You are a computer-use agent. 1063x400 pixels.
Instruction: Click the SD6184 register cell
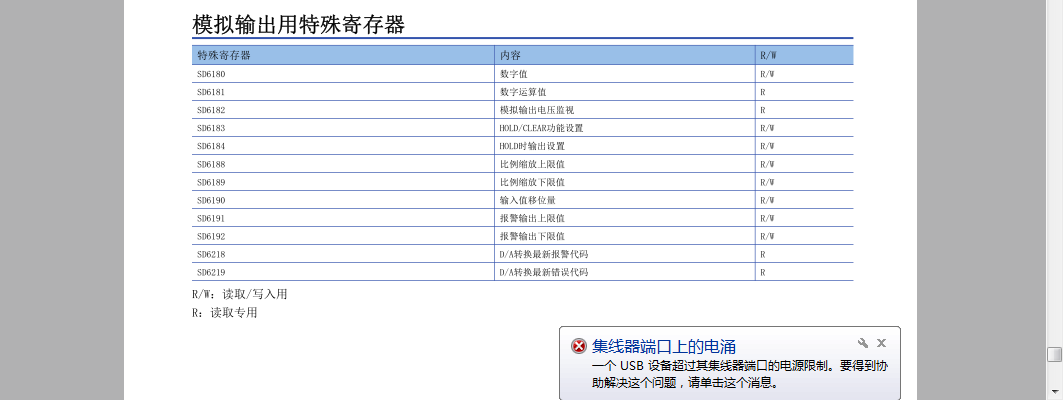point(211,146)
